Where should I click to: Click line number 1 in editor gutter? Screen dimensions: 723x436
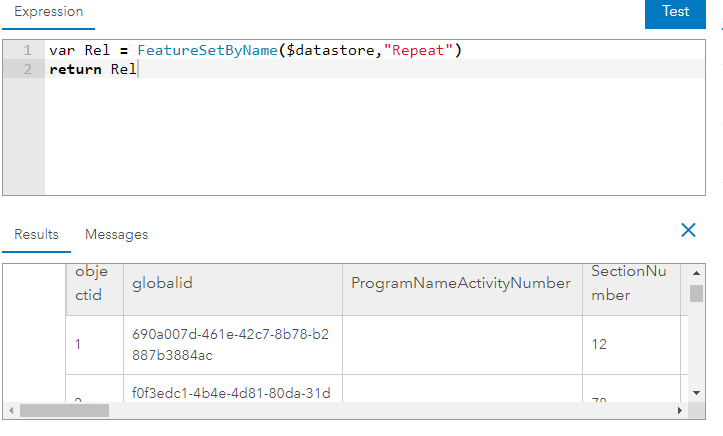[27, 50]
